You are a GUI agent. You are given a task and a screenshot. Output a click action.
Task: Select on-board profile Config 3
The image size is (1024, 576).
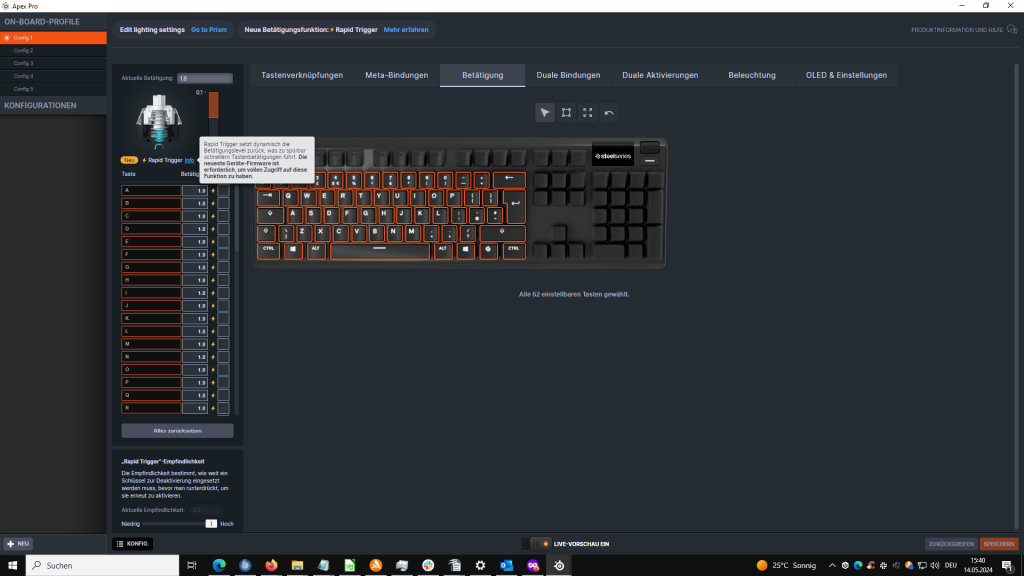[54, 63]
